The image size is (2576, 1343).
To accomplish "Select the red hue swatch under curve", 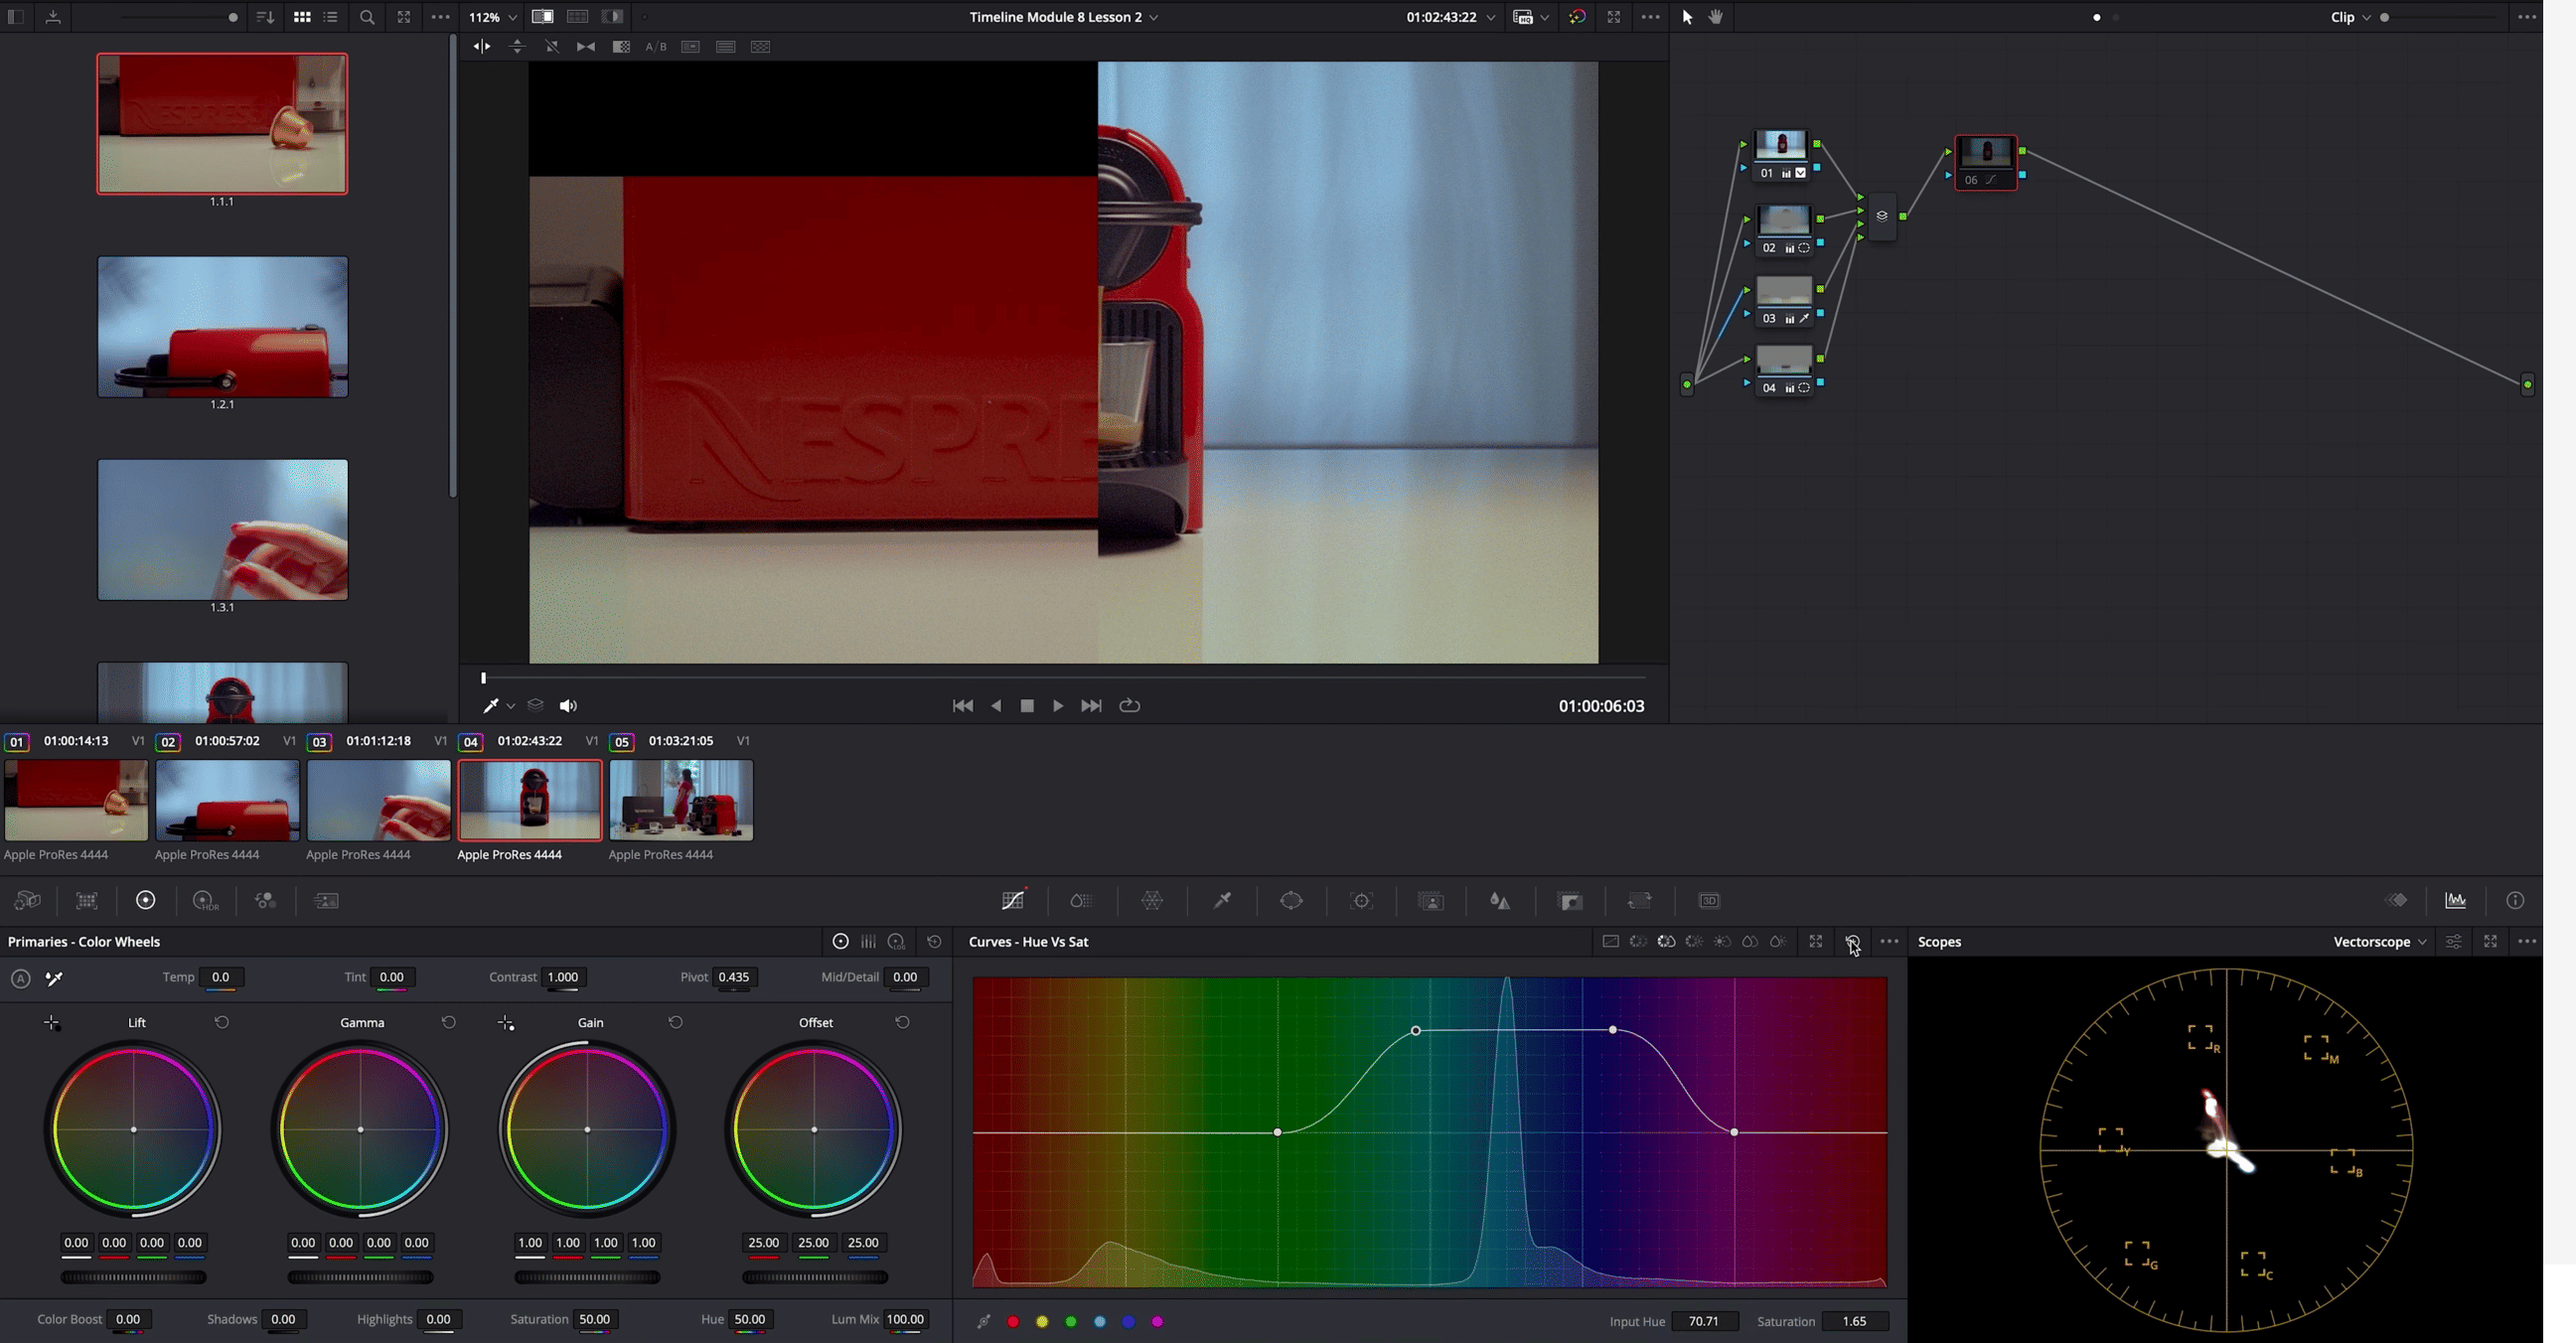I will click(1013, 1322).
